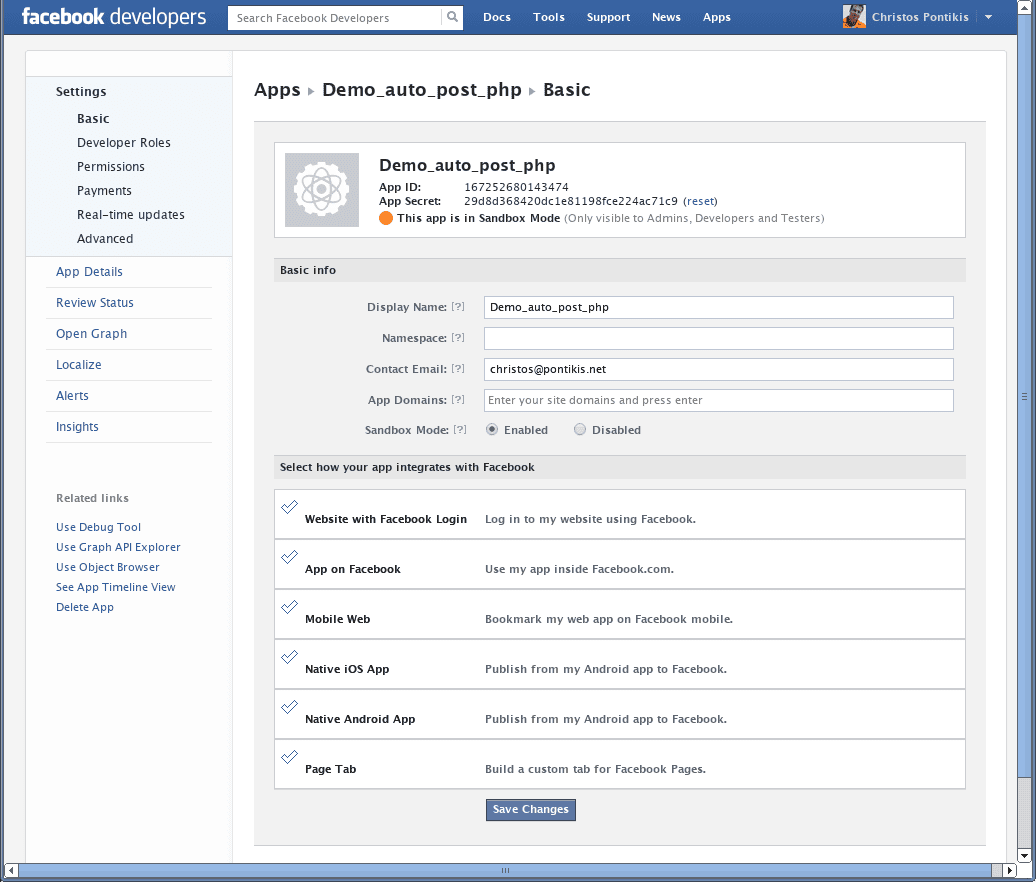The image size is (1036, 882).
Task: Click checkmark icon beside App on Facebook
Action: tap(289, 557)
